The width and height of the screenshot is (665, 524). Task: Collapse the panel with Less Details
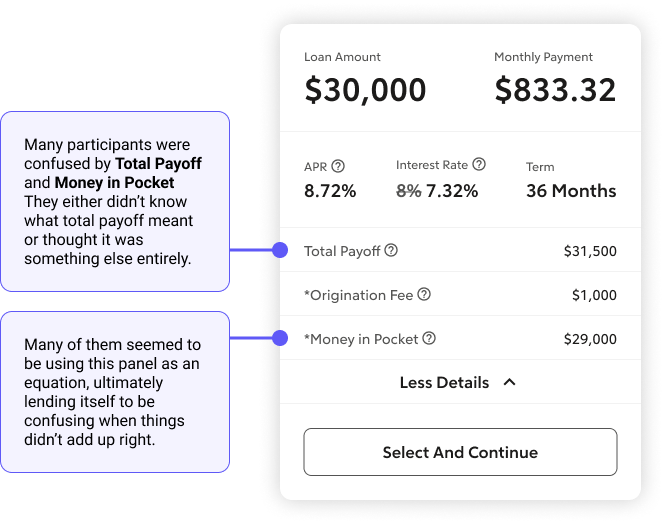click(444, 382)
